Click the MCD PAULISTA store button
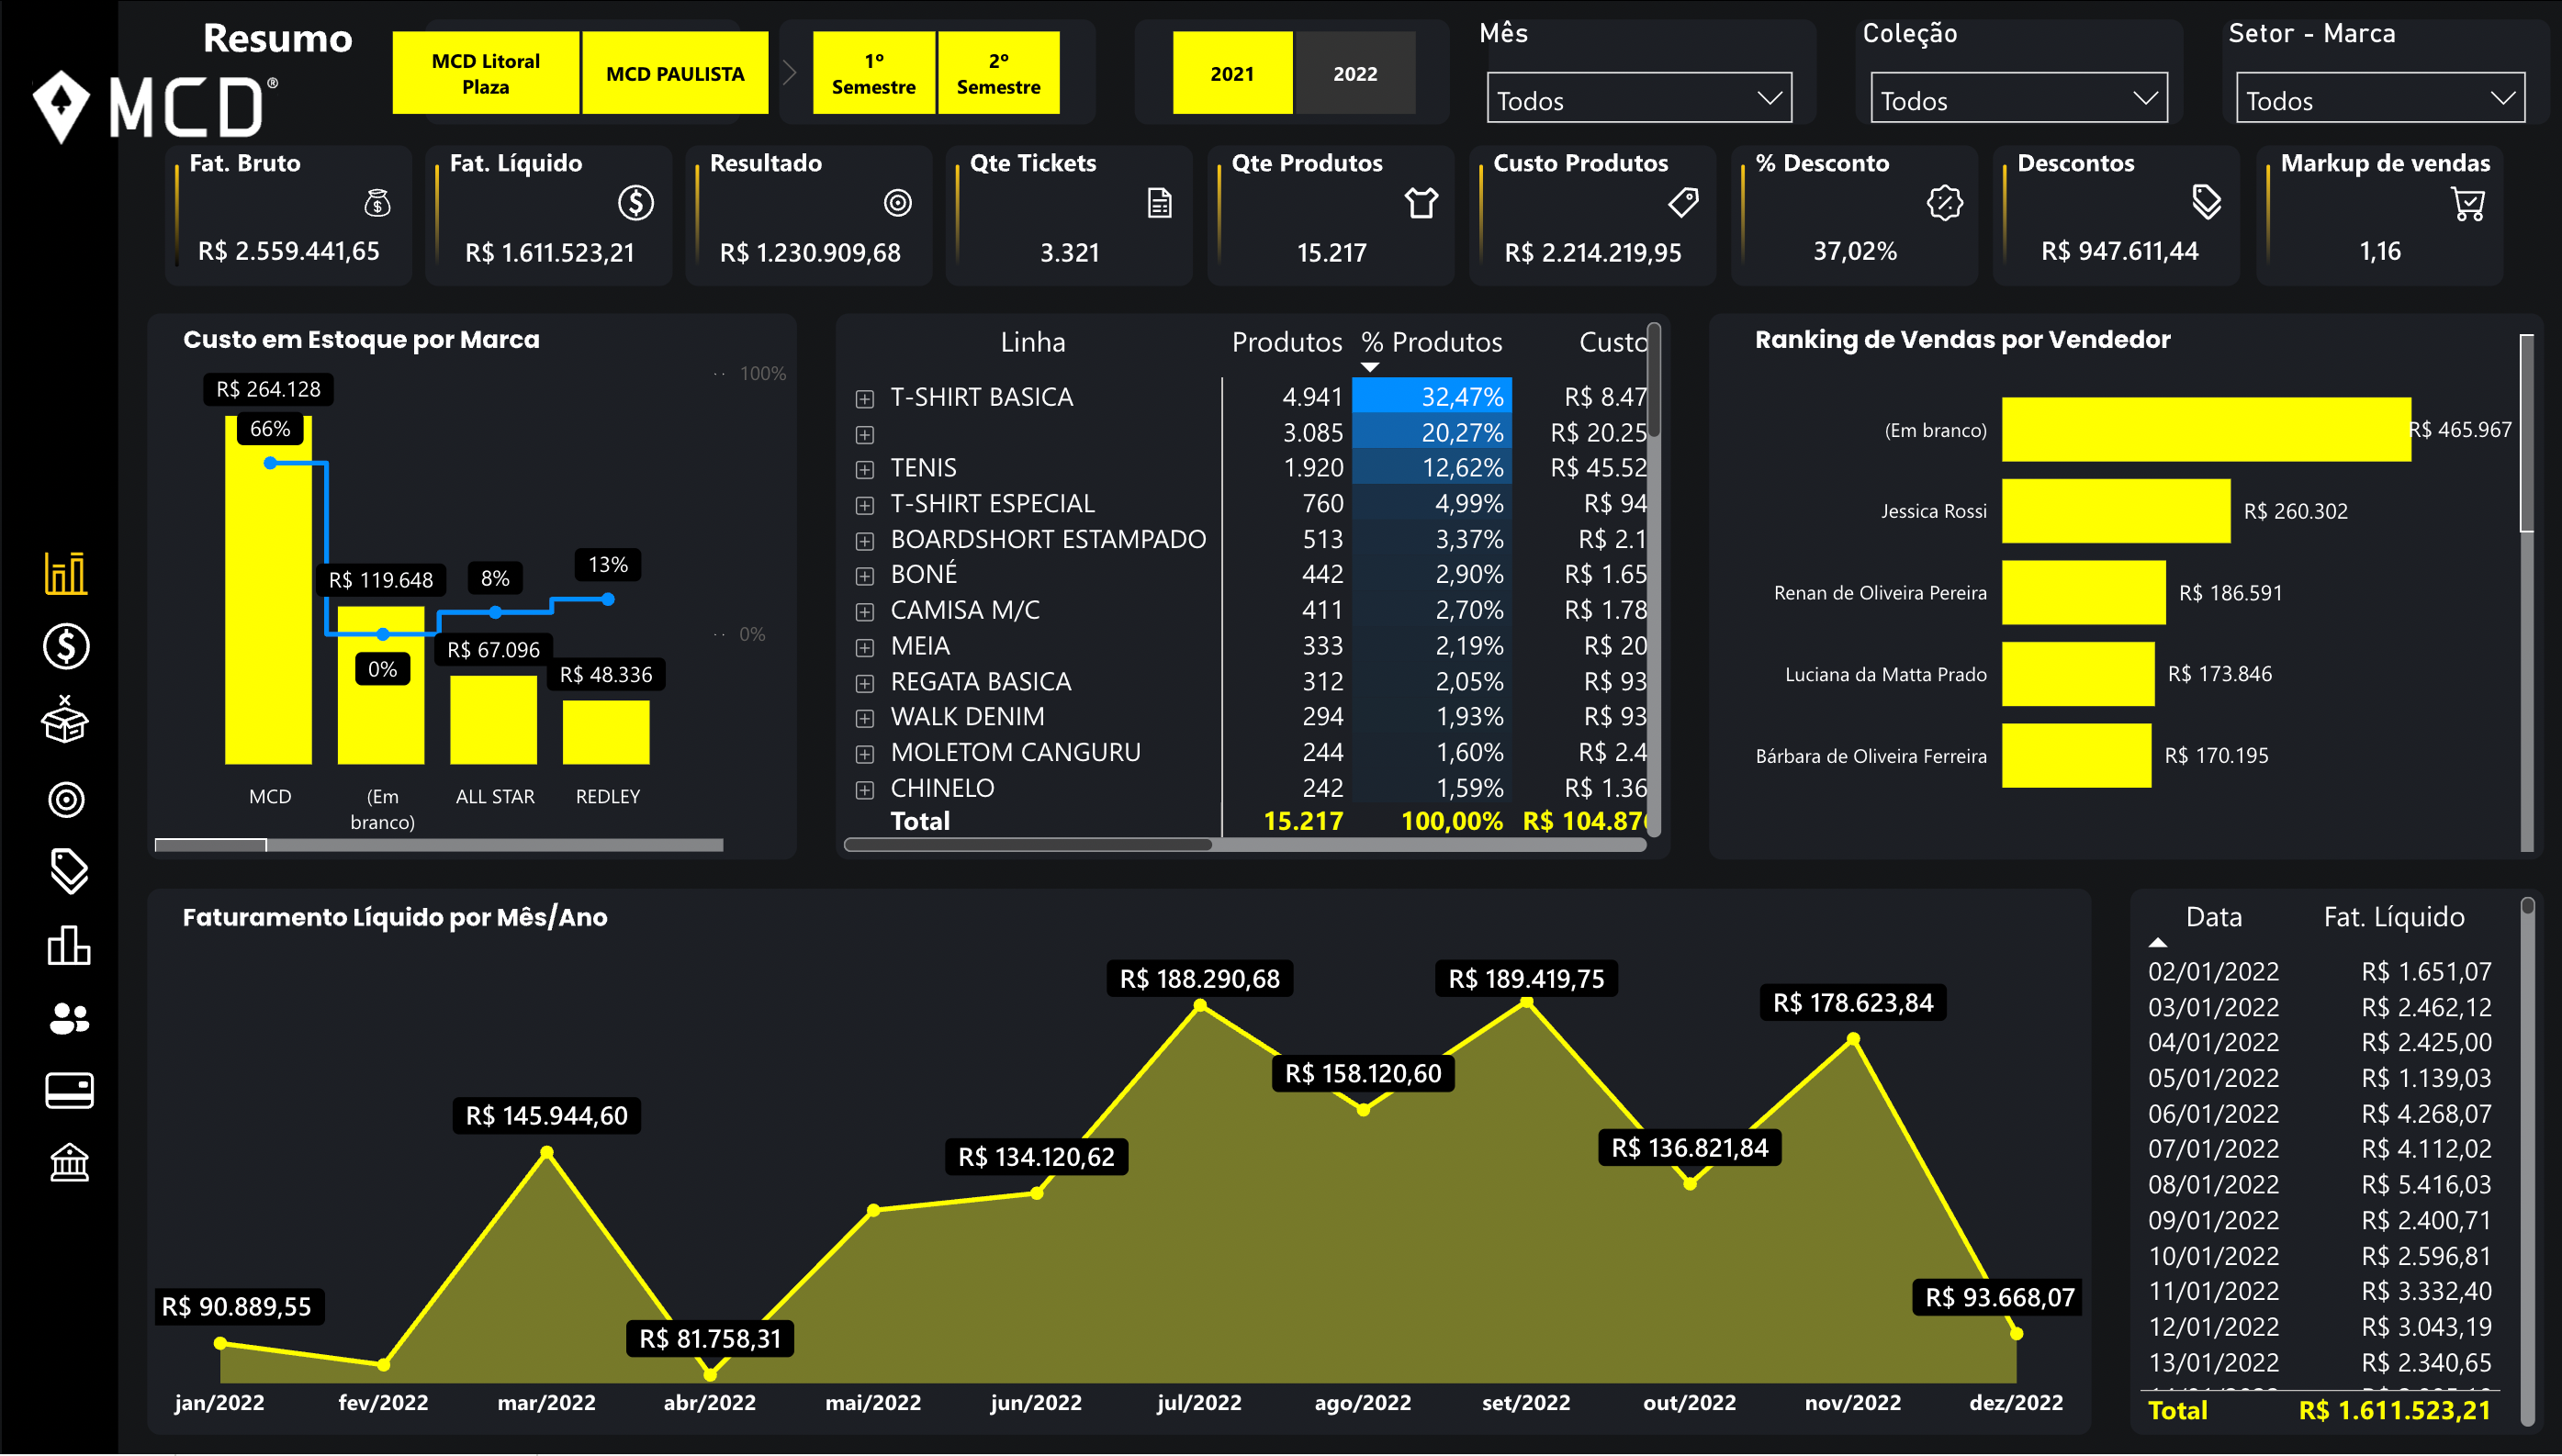Image resolution: width=2562 pixels, height=1456 pixels. coord(675,73)
